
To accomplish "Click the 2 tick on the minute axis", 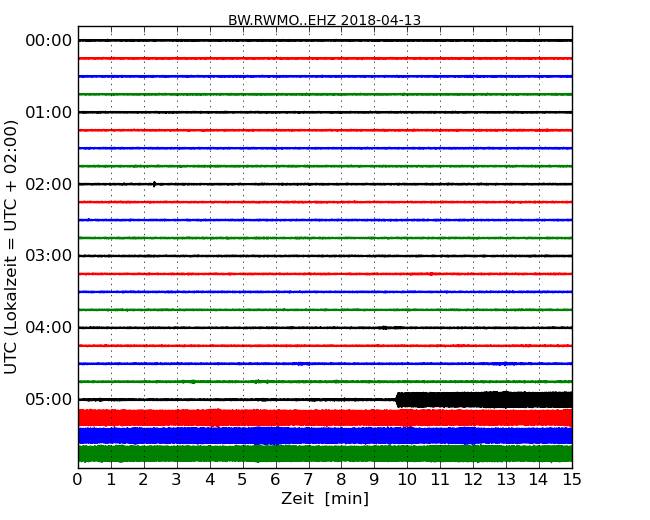I will tap(143, 479).
